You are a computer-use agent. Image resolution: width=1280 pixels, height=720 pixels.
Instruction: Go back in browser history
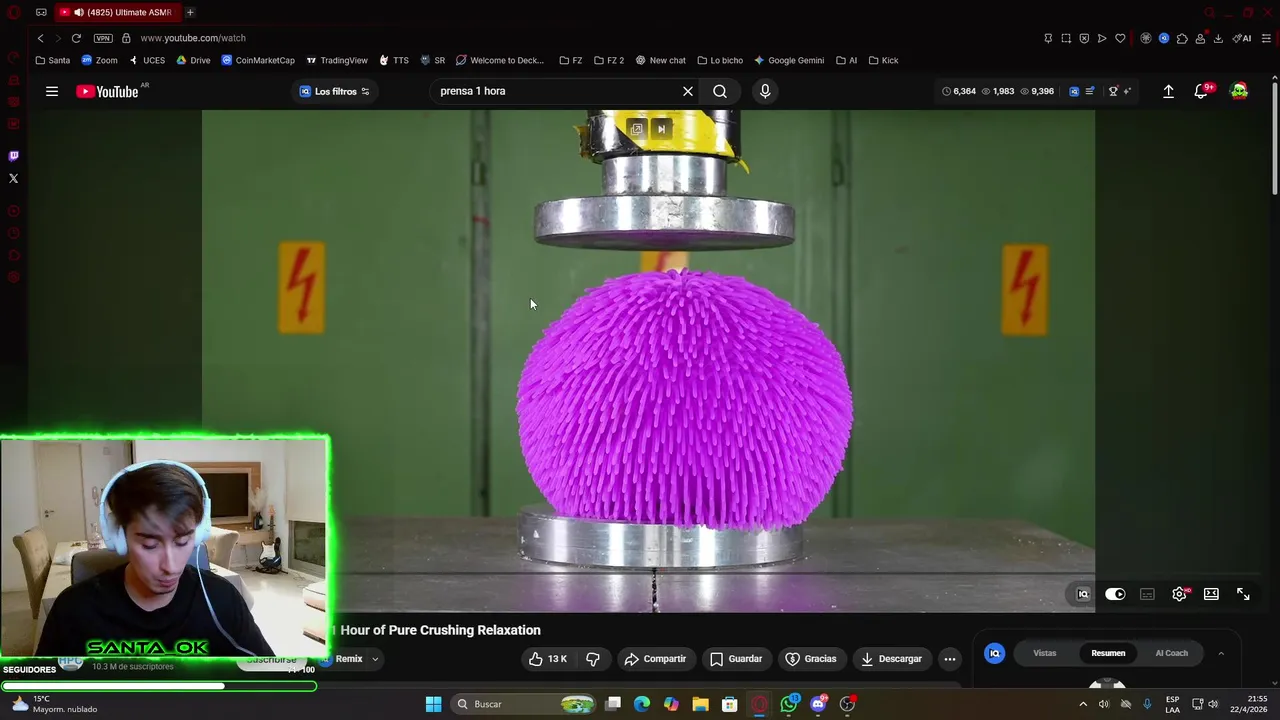click(x=40, y=38)
